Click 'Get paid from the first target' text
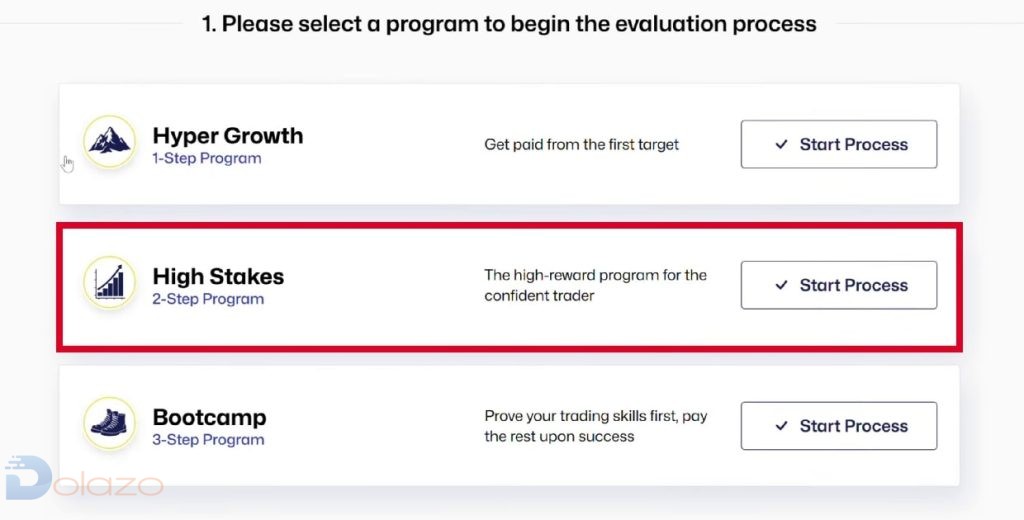 582,145
